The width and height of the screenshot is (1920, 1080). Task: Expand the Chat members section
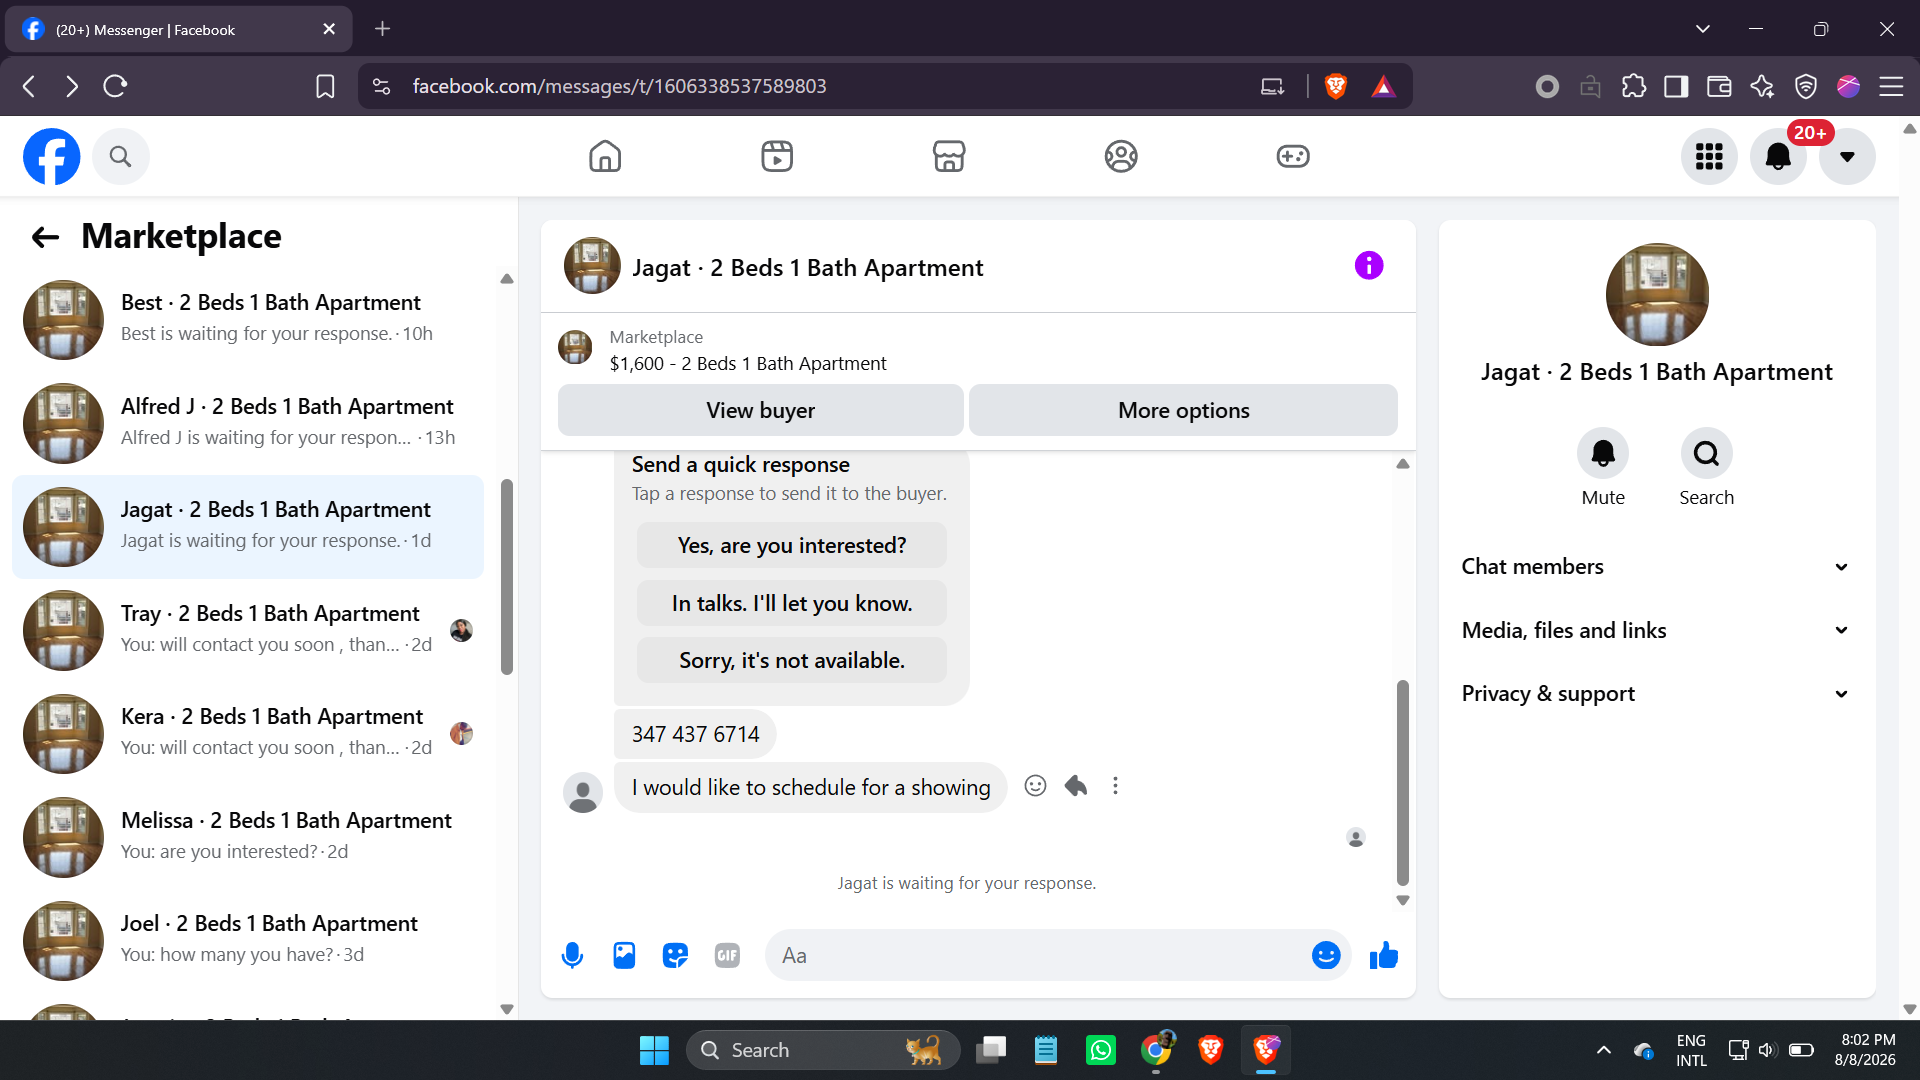click(1656, 567)
